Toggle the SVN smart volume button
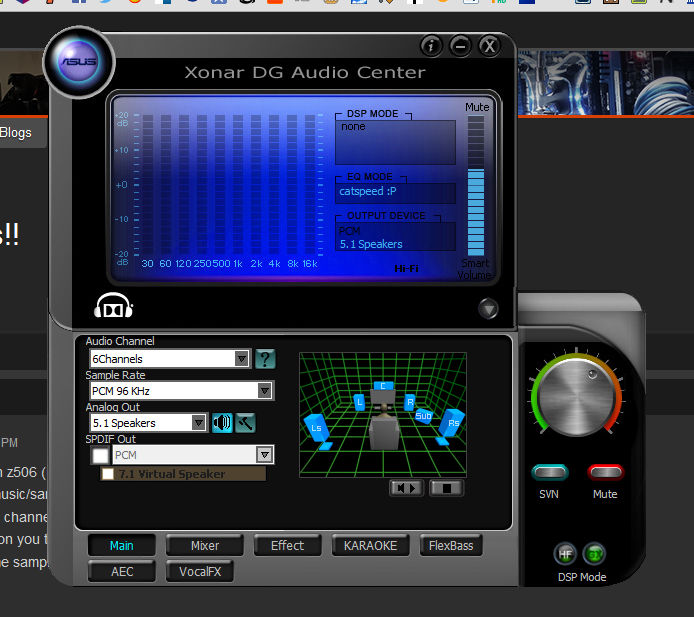Screen dimensions: 694x617 click(x=549, y=472)
